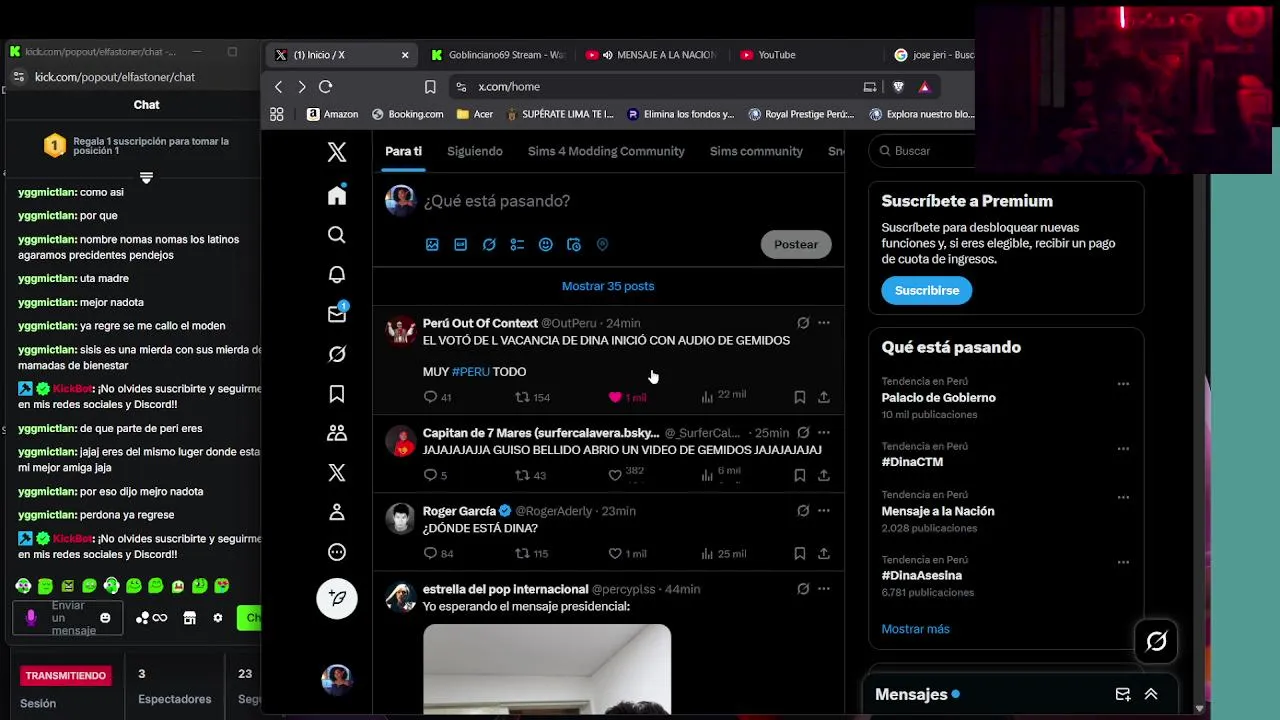Open the #PERU hashtag link
This screenshot has width=1280, height=720.
[x=470, y=371]
